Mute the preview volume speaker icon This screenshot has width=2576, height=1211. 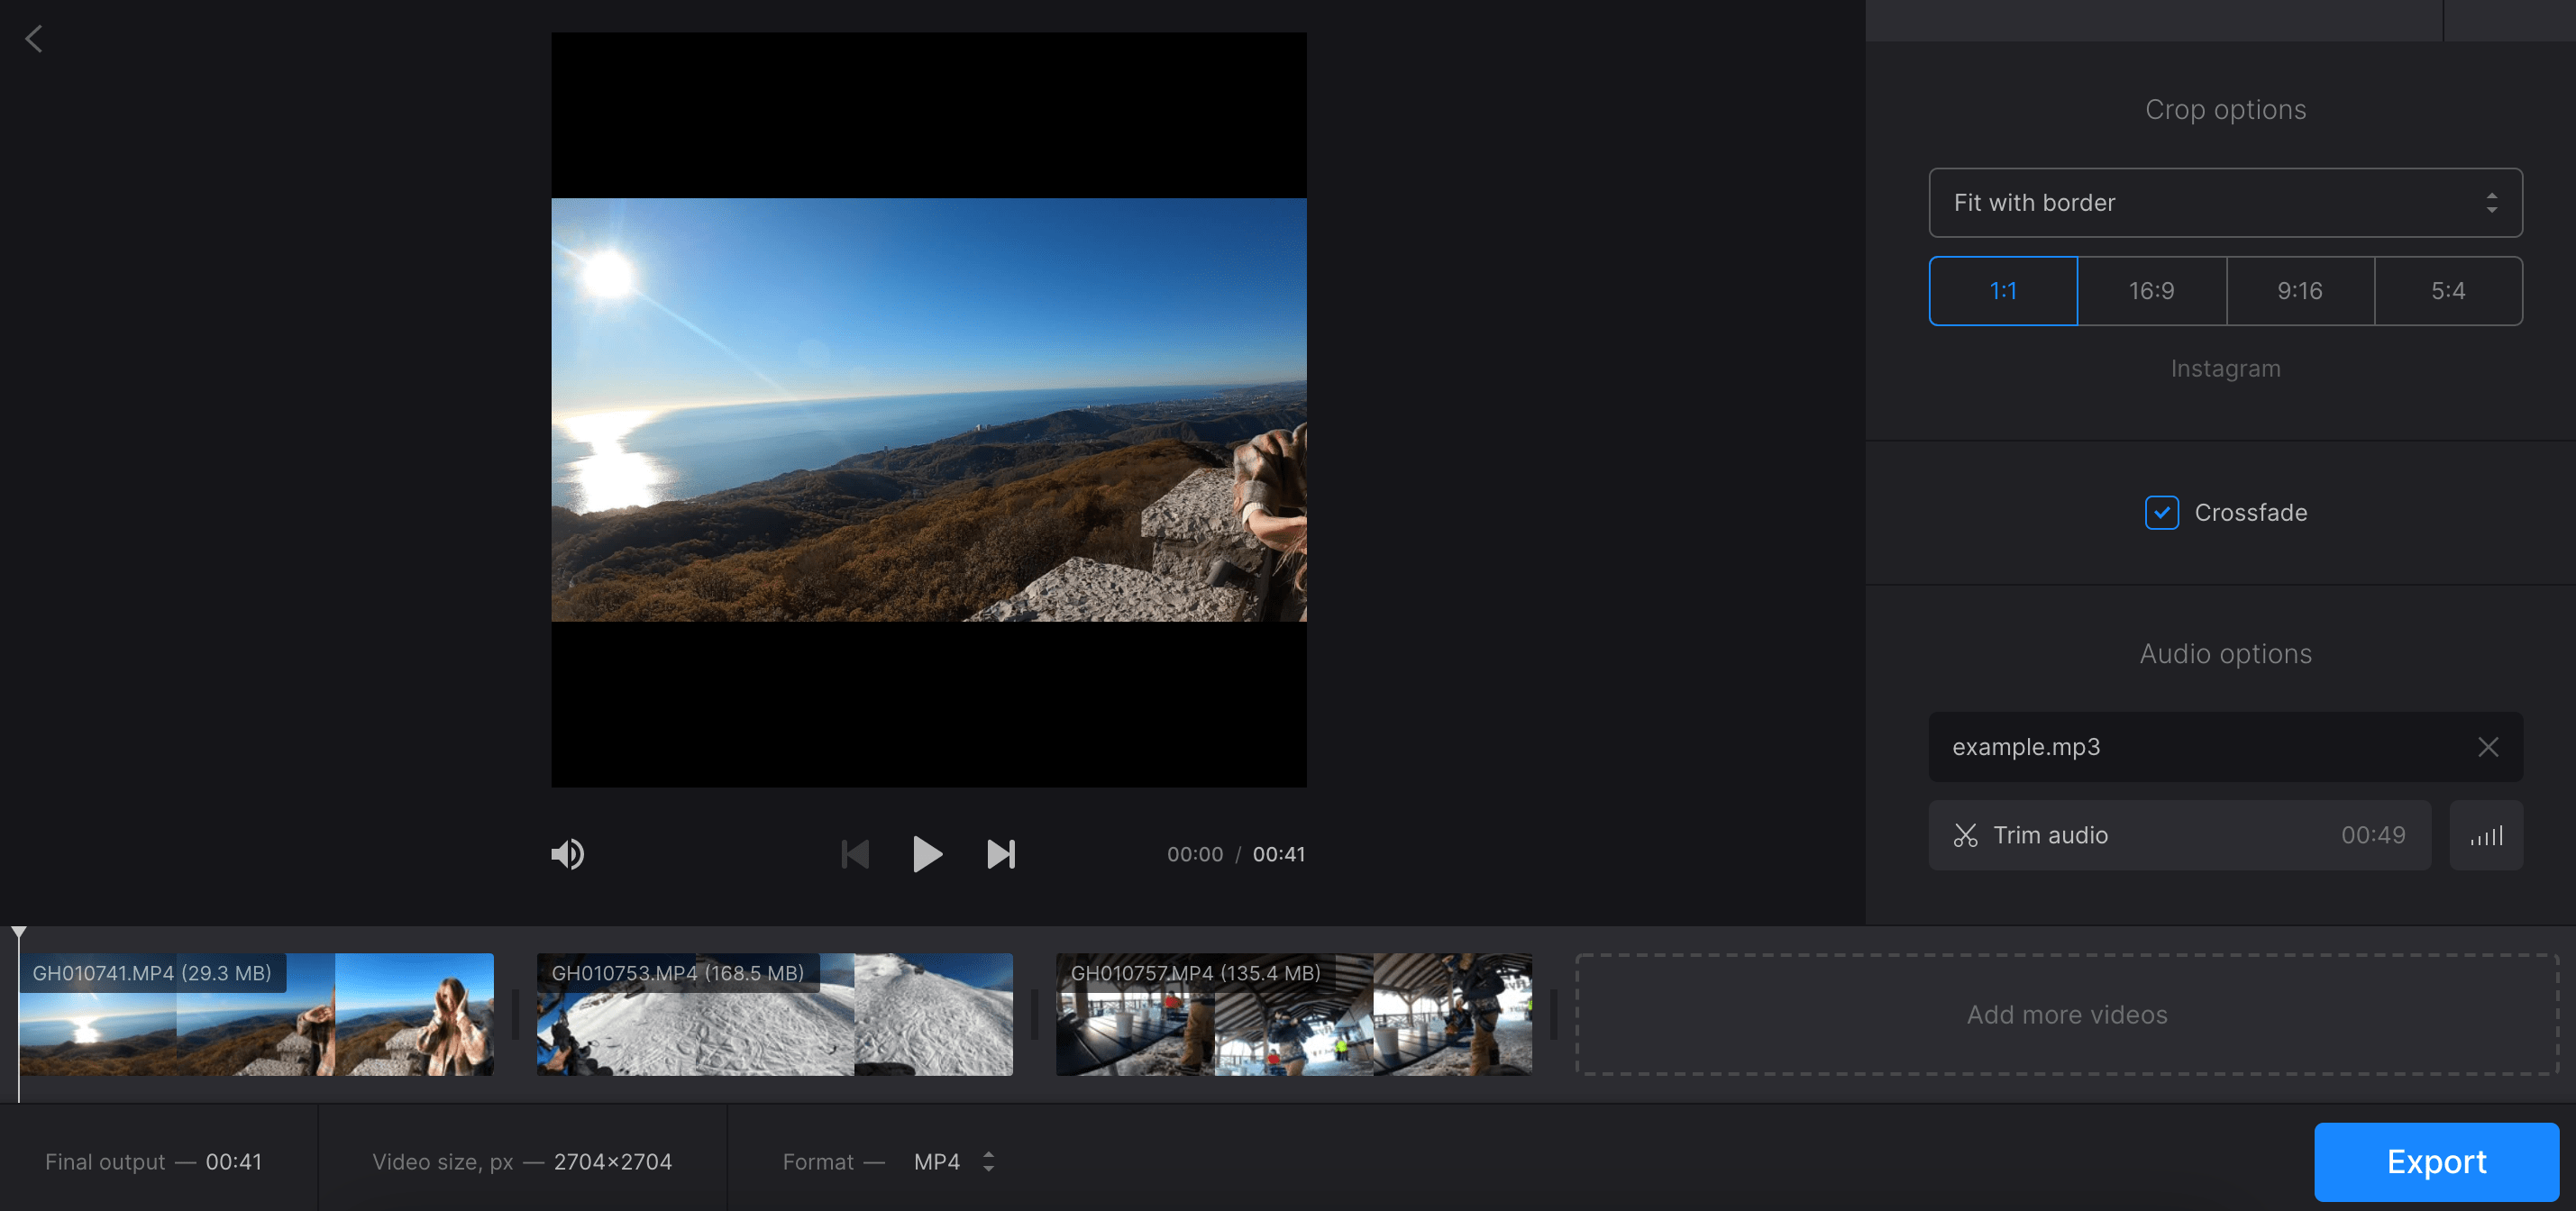(x=568, y=853)
